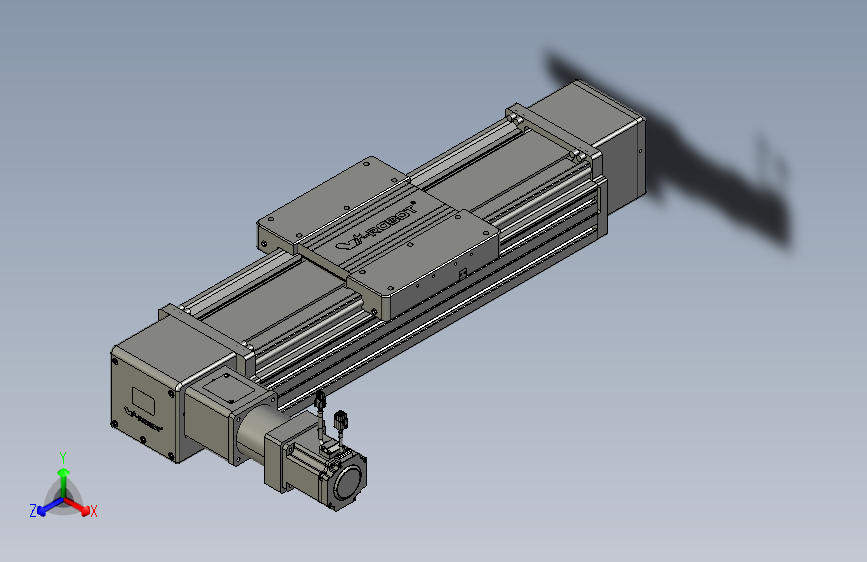Select the front end cap with the logo
The image size is (867, 562).
(x=144, y=407)
